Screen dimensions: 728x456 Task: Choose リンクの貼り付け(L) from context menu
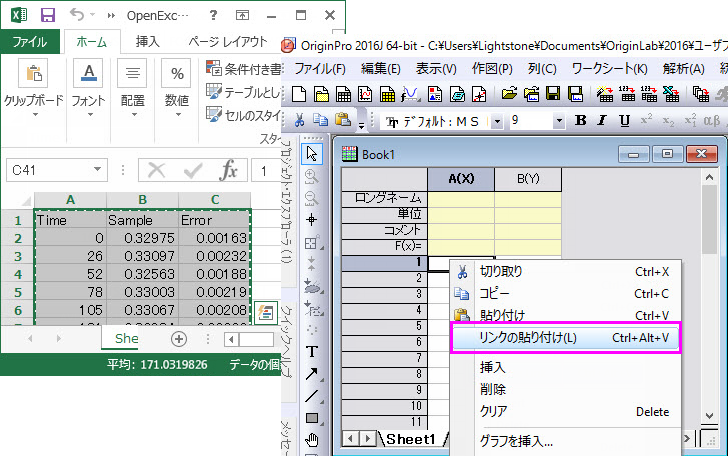click(x=565, y=338)
